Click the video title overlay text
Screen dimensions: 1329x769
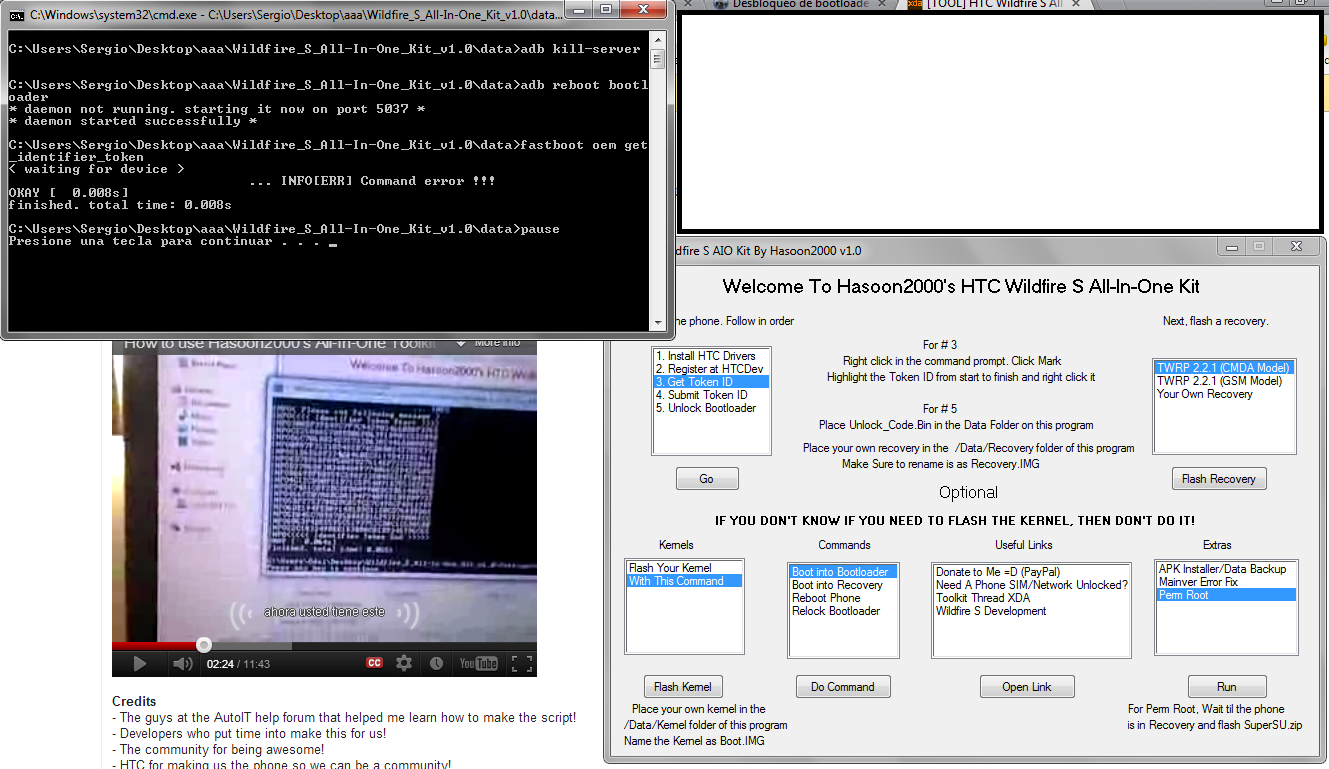(x=280, y=343)
